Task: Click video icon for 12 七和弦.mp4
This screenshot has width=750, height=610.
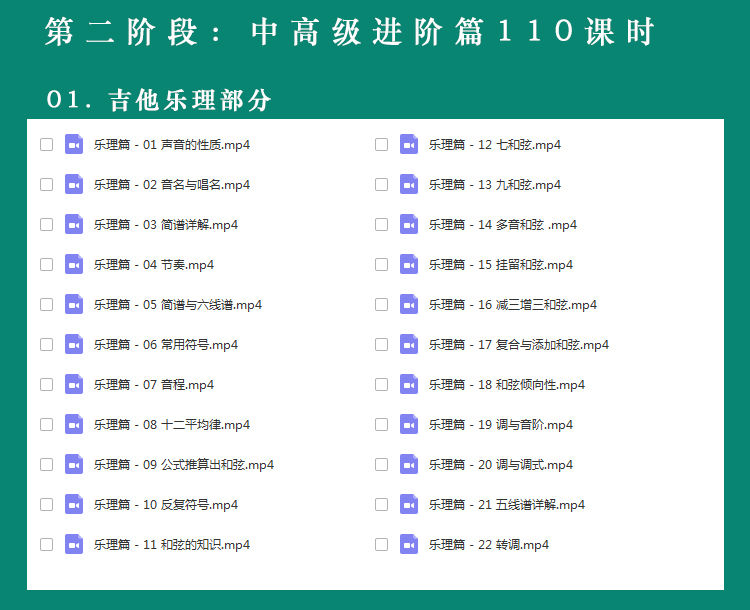Action: click(409, 144)
